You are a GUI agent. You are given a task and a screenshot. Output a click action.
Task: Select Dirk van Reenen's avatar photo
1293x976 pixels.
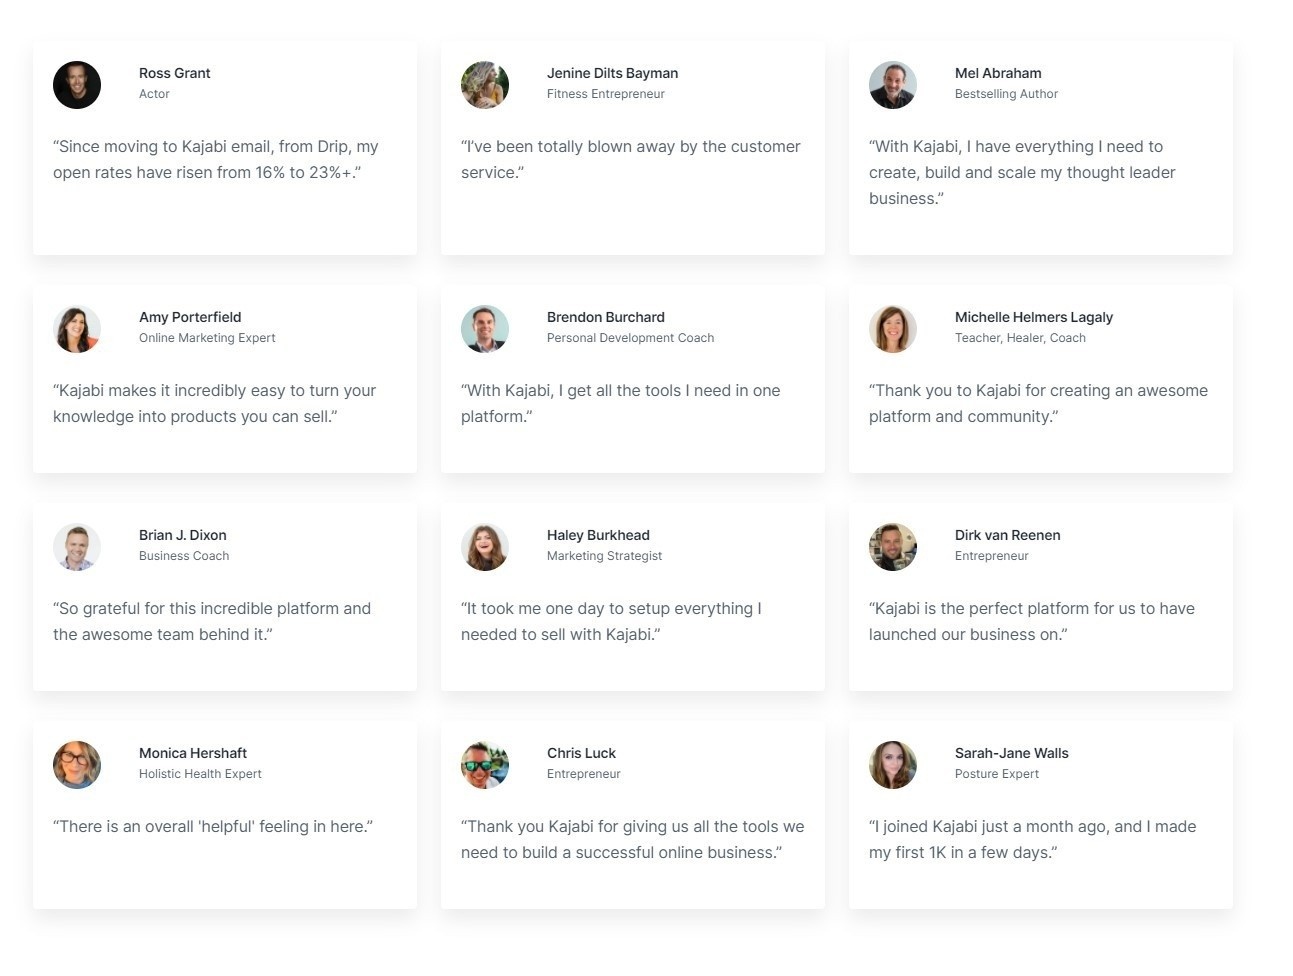893,547
